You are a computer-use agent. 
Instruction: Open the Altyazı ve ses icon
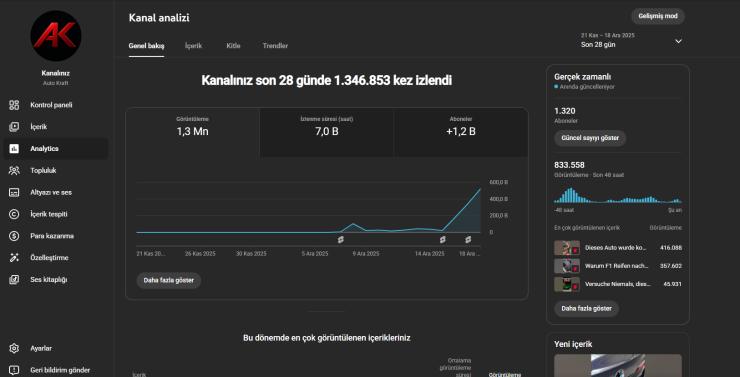pos(14,193)
